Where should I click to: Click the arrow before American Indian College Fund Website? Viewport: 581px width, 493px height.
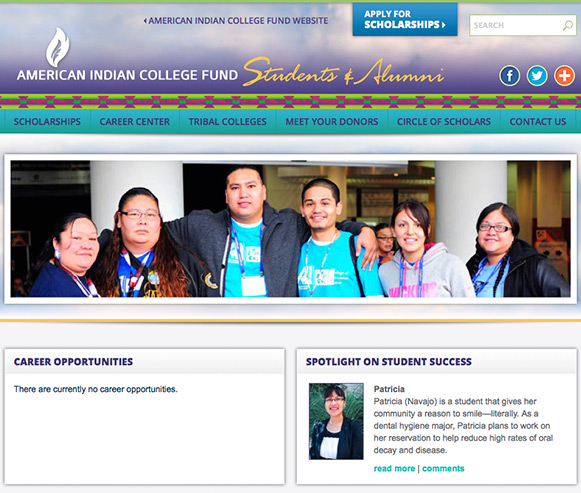pos(145,21)
